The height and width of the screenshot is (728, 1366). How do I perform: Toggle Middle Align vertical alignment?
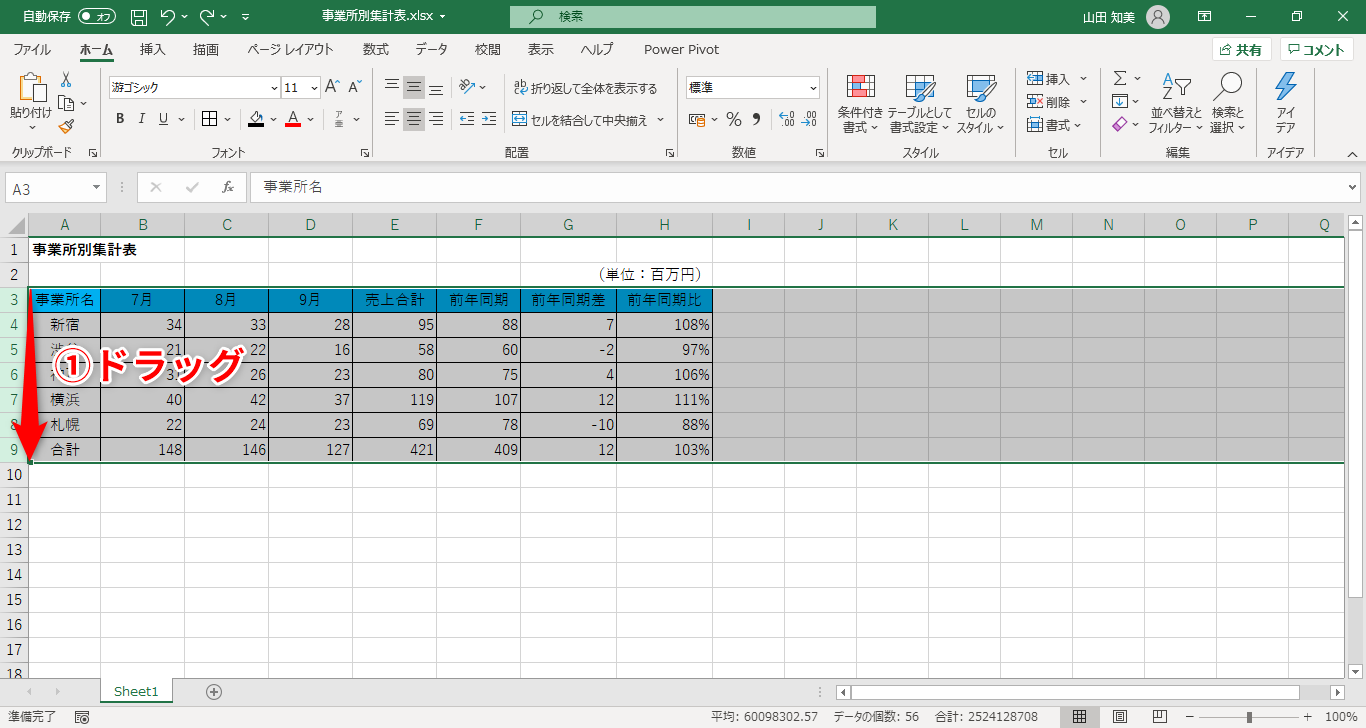(414, 87)
